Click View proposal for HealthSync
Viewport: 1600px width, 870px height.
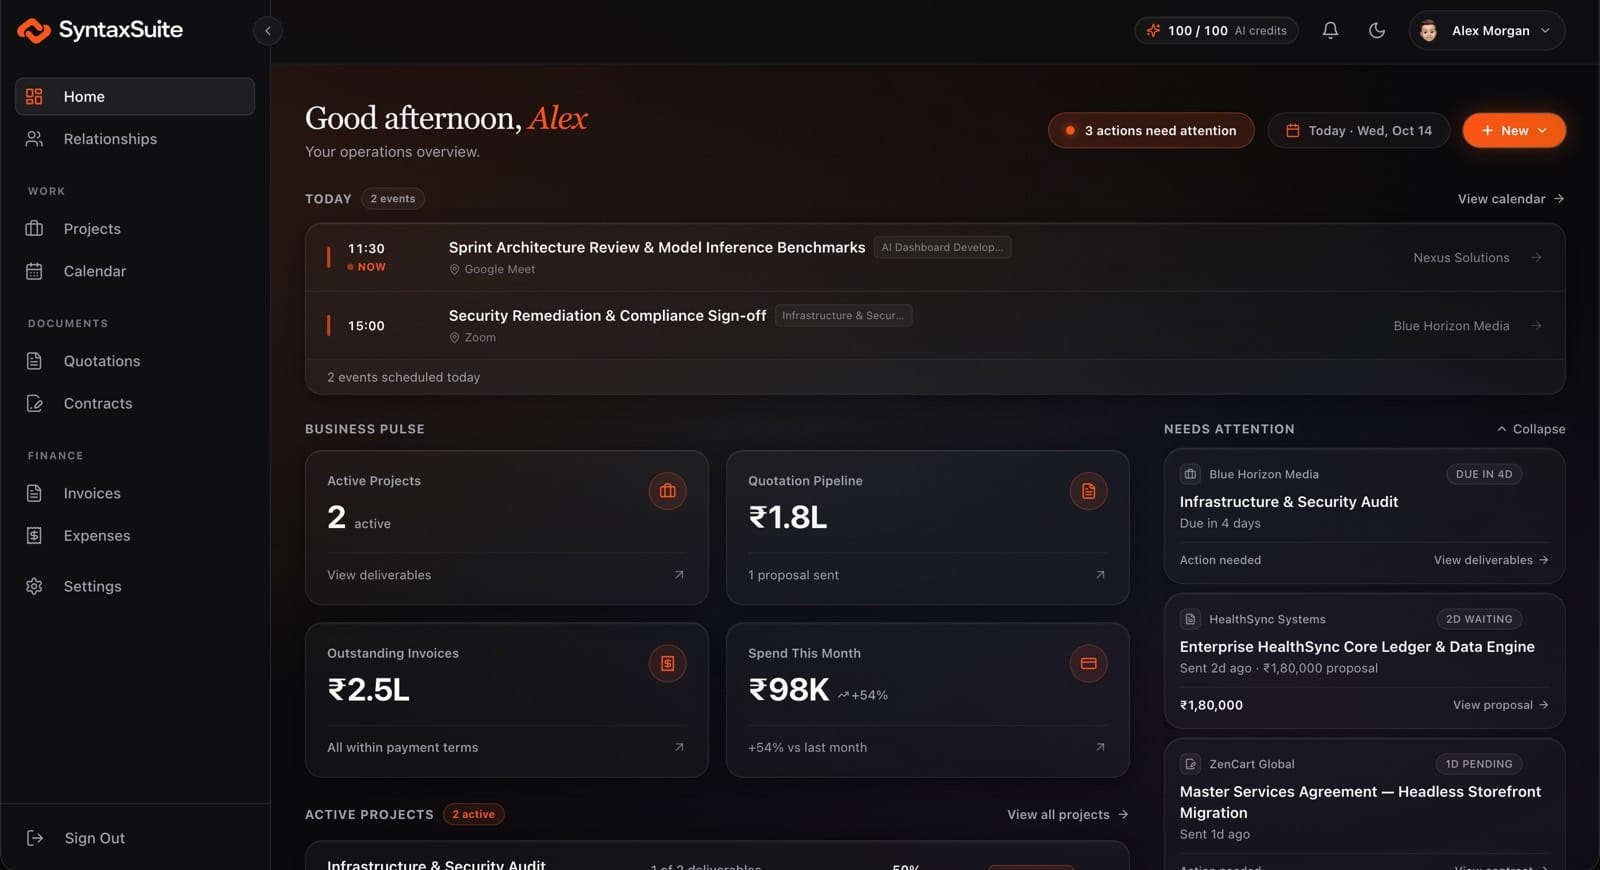point(1501,705)
